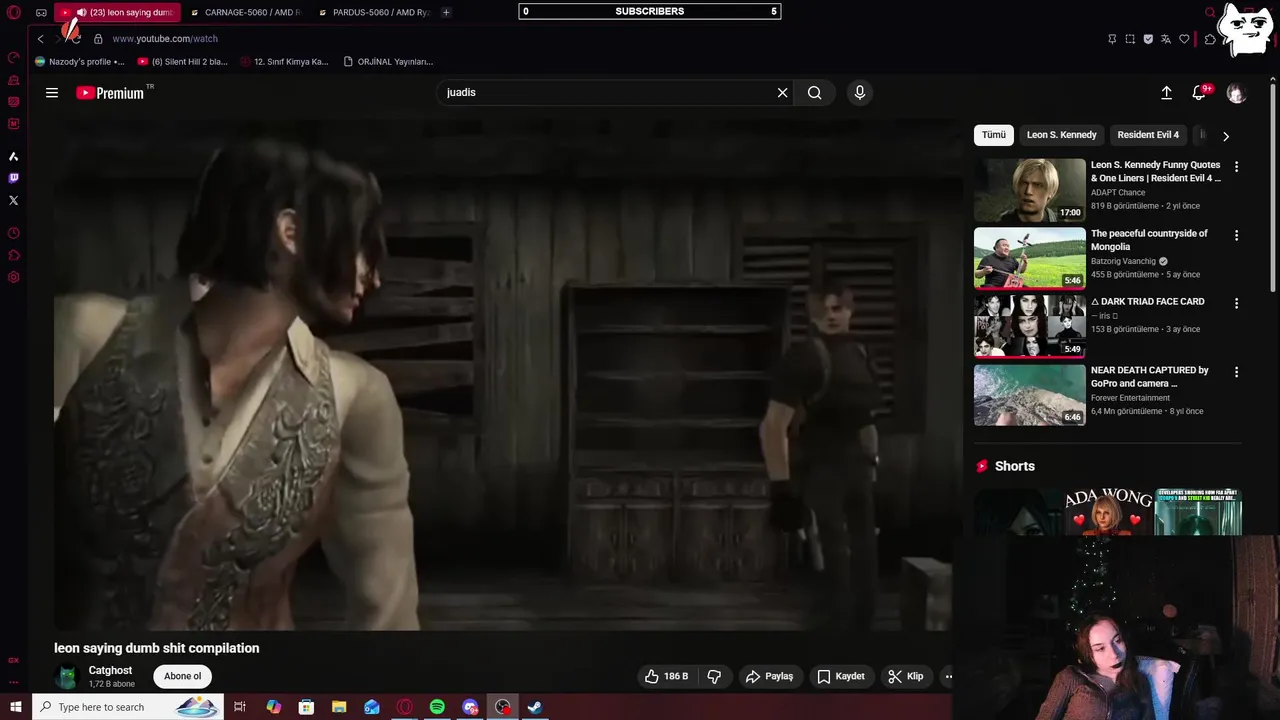Viewport: 1280px width, 720px height.
Task: Click the taskbar search box
Action: pos(128,707)
